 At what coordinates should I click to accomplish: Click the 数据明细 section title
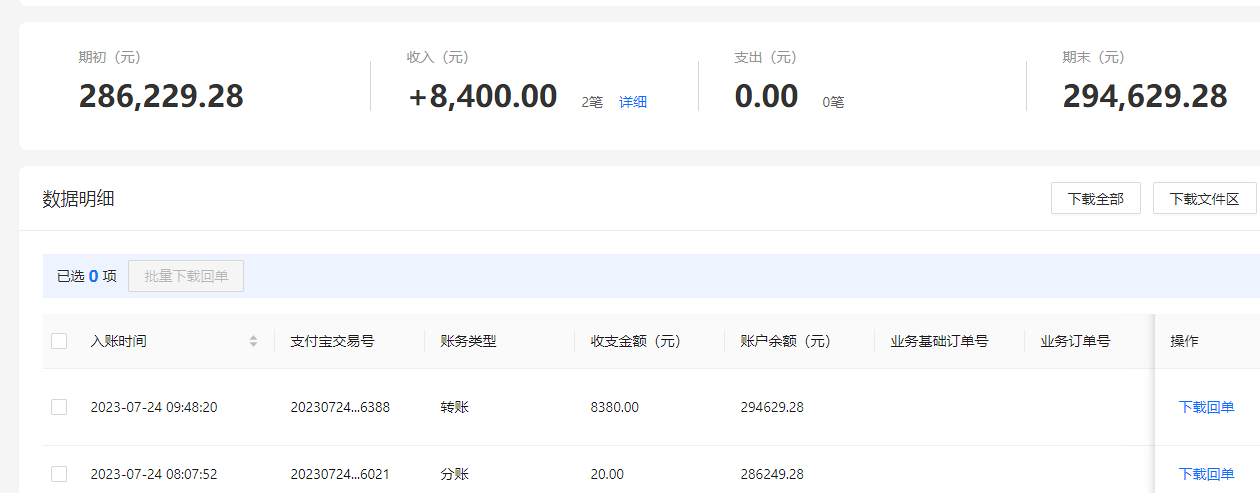(78, 198)
